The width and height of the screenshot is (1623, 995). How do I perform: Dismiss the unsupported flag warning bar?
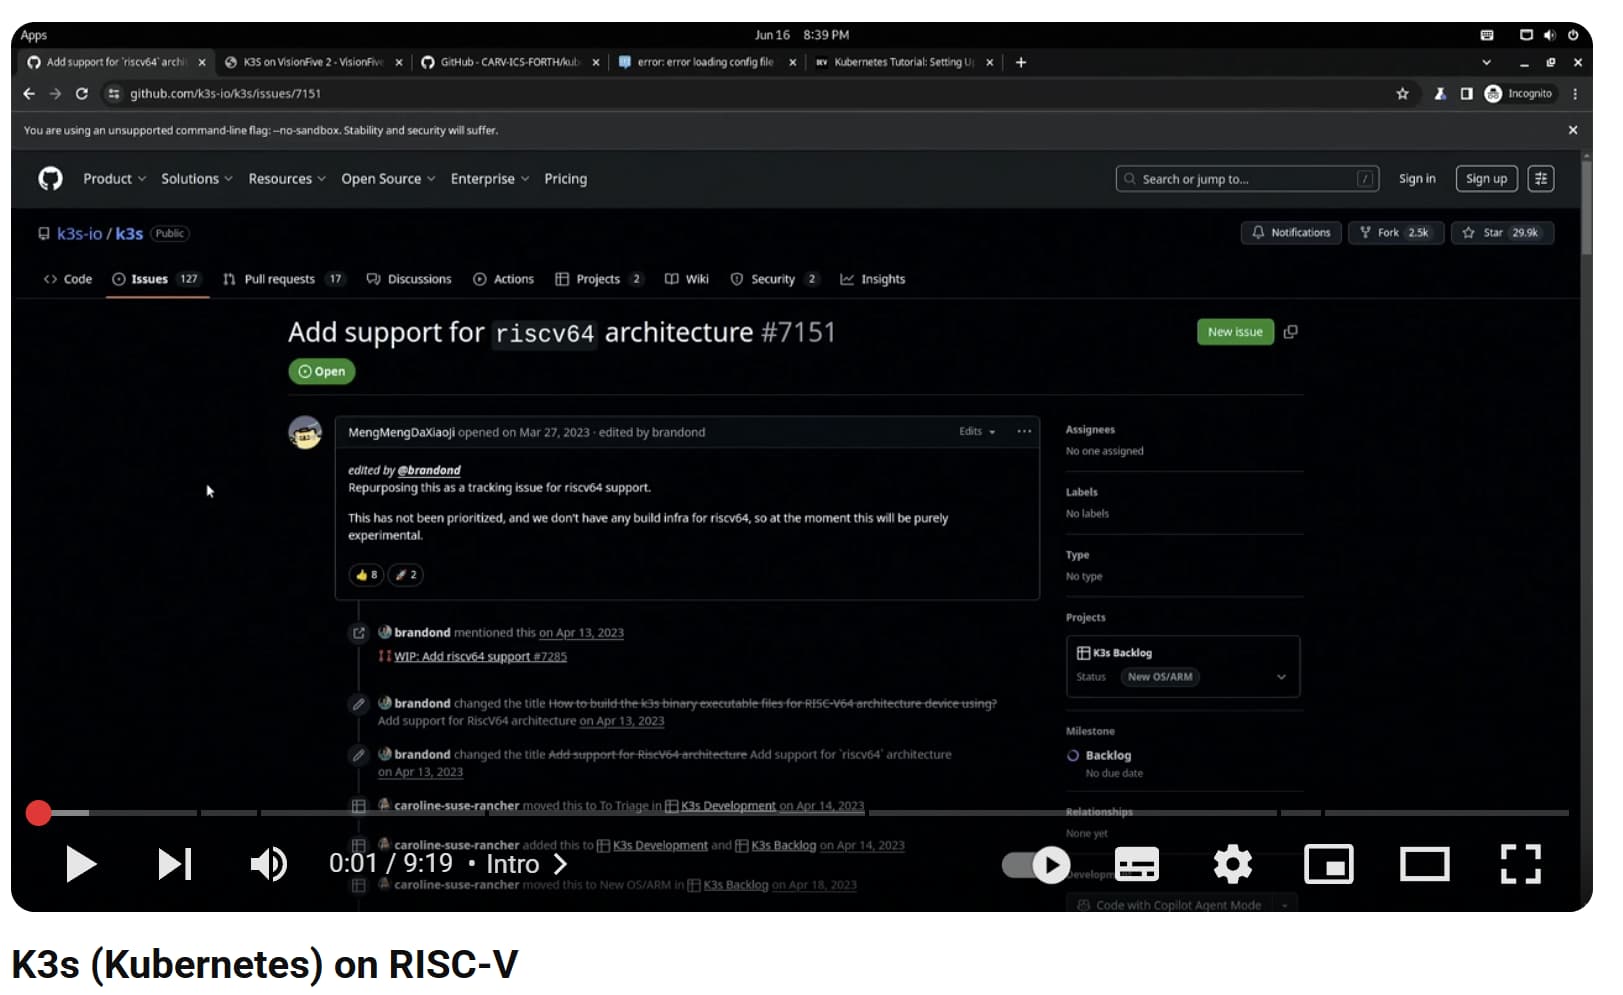point(1572,130)
